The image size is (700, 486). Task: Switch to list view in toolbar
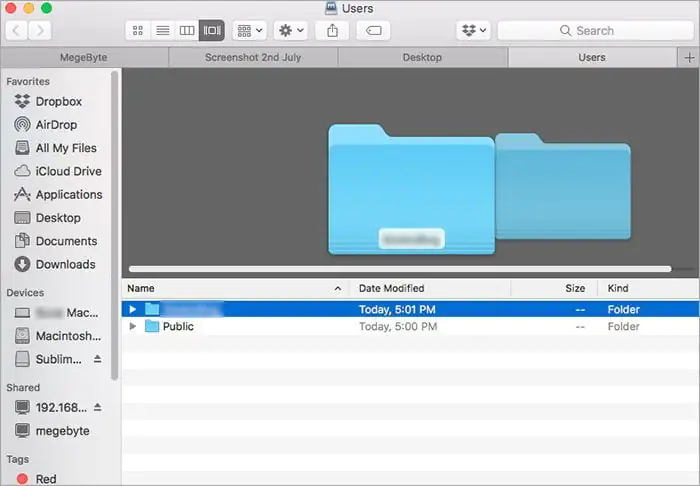[162, 31]
